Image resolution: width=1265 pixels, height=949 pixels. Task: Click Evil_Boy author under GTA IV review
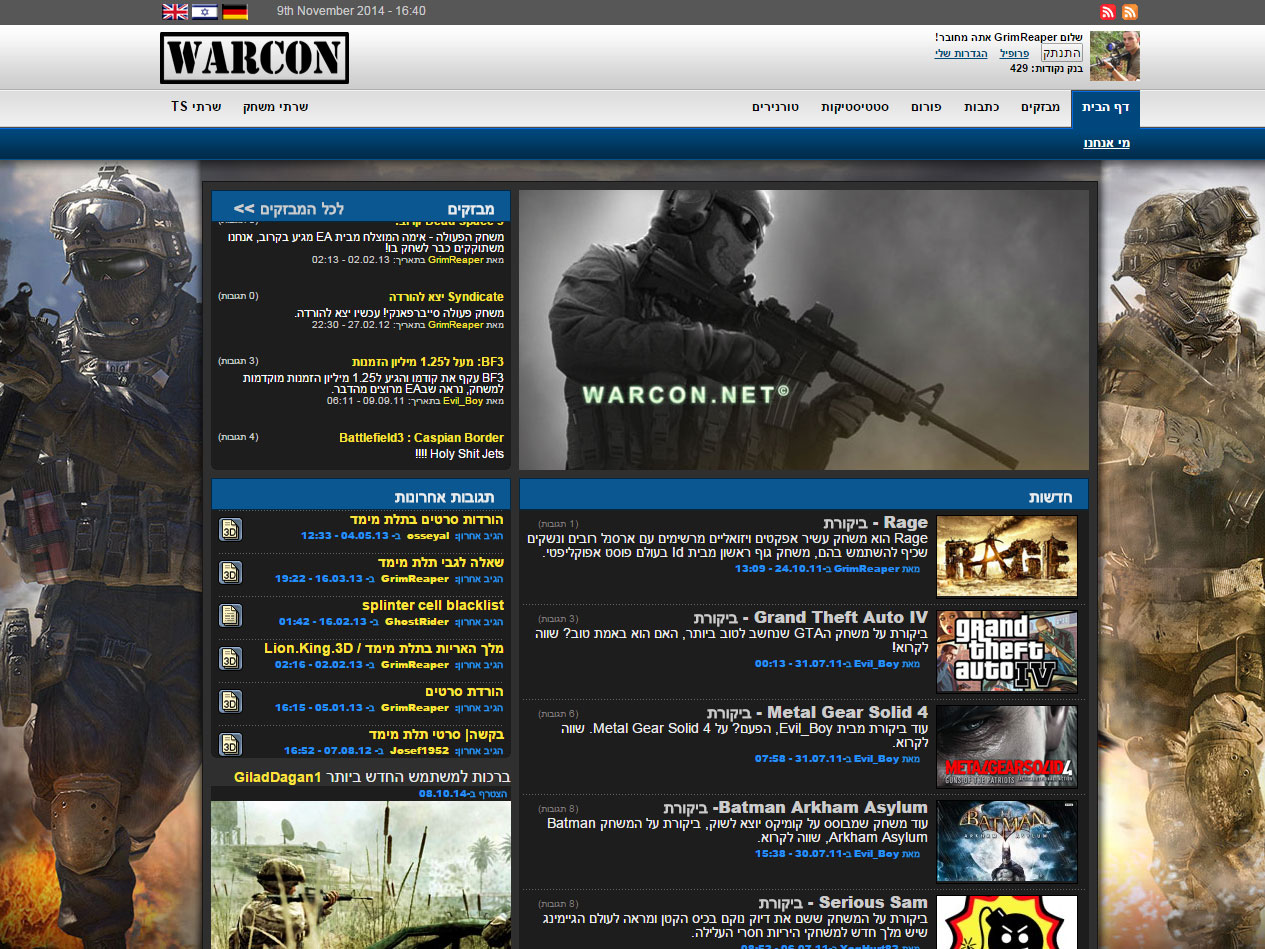[x=876, y=664]
